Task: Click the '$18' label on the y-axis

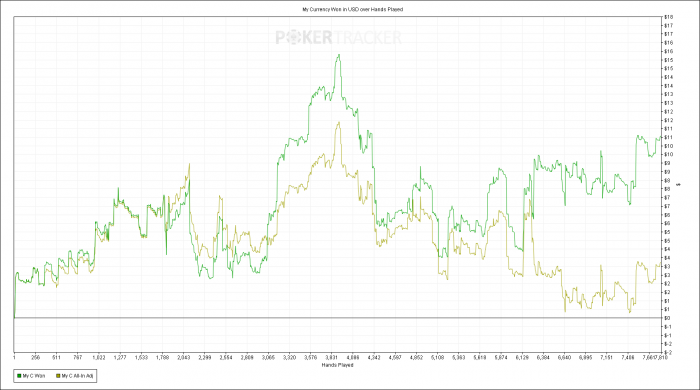Action: point(668,17)
